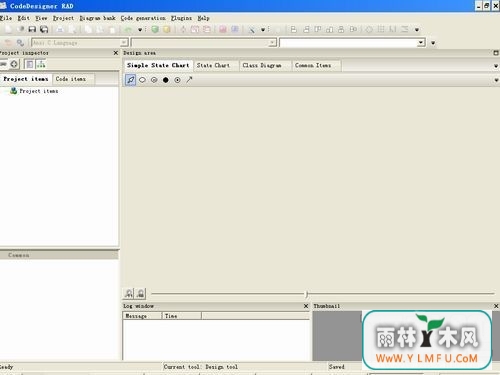Image resolution: width=500 pixels, height=375 pixels.
Task: Select Project items node in the tree
Action: click(39, 91)
